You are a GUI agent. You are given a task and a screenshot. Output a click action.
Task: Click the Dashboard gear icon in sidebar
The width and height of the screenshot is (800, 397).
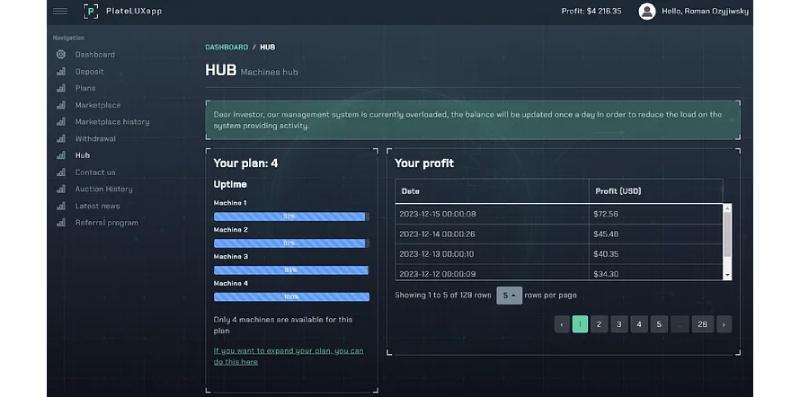pos(61,54)
